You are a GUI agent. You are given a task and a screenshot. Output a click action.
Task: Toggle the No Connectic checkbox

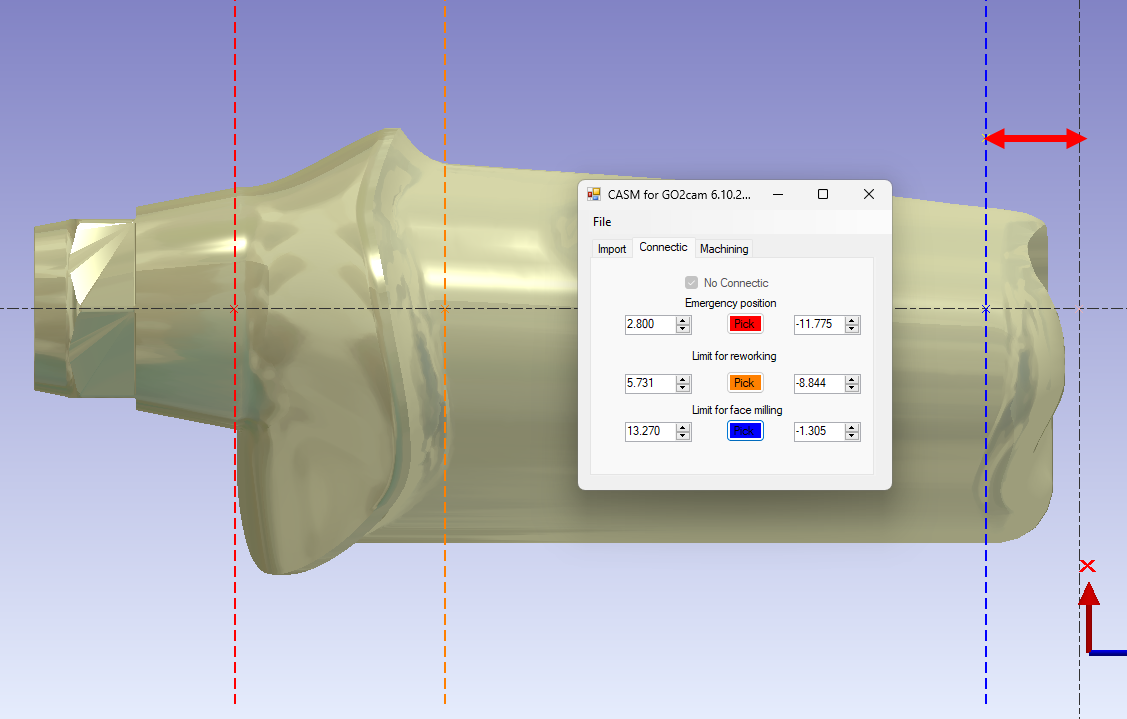click(691, 283)
